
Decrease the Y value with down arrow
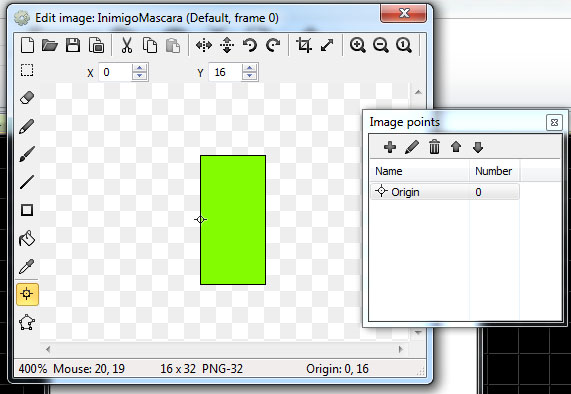[249, 75]
